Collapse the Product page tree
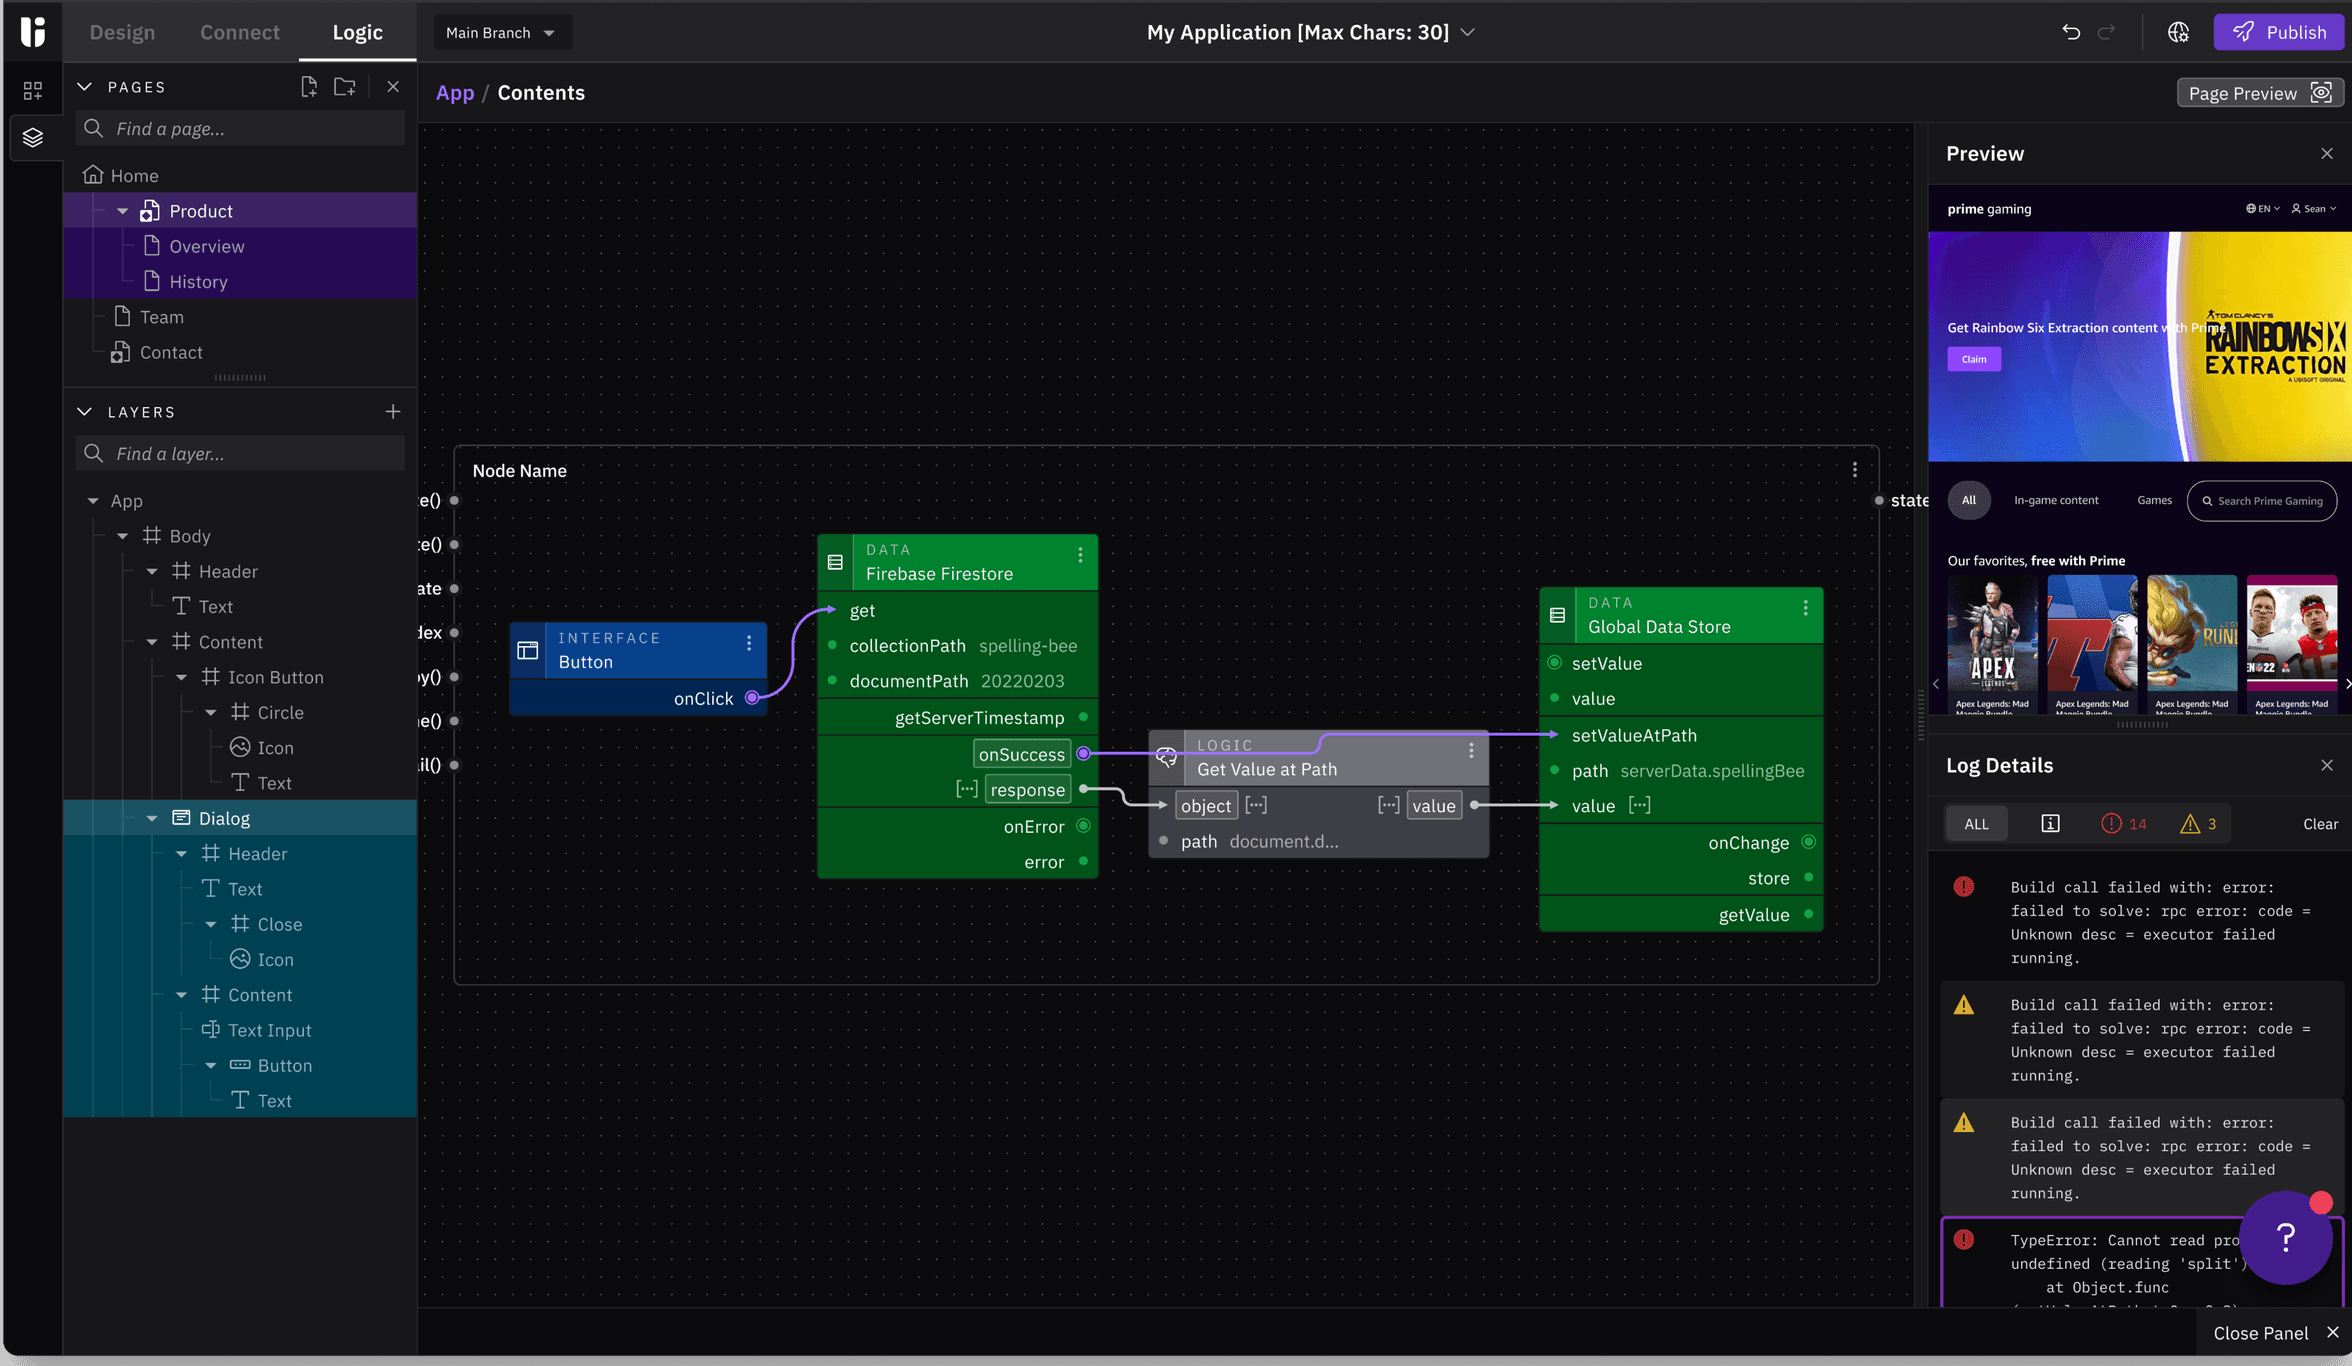The height and width of the screenshot is (1366, 2352). pyautogui.click(x=123, y=211)
